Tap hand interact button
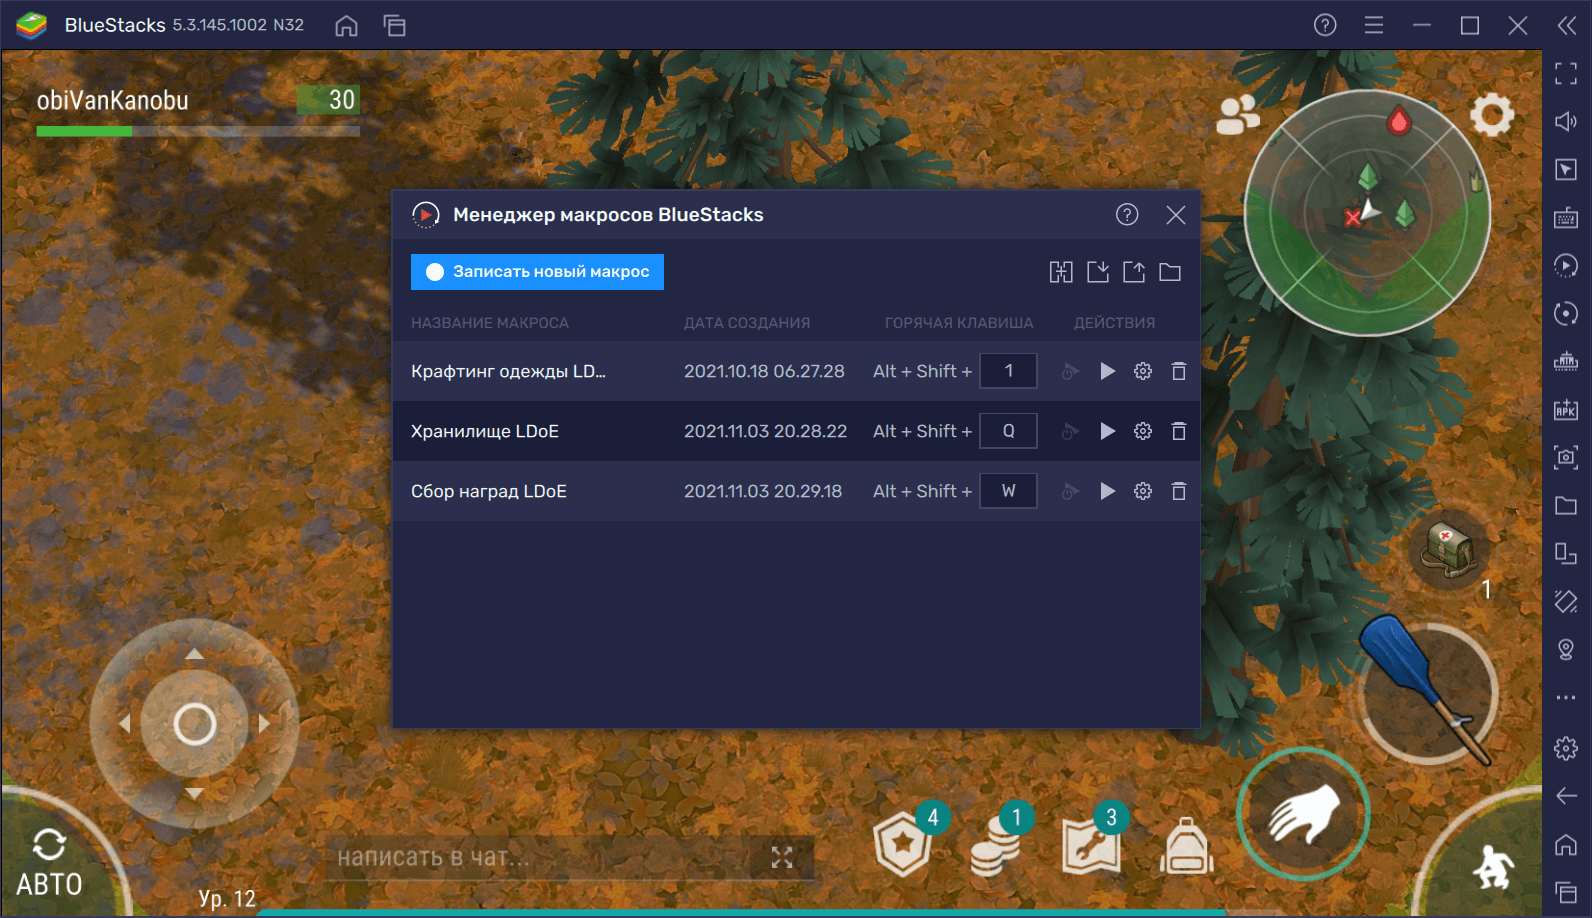Viewport: 1592px width, 918px height. click(1303, 814)
